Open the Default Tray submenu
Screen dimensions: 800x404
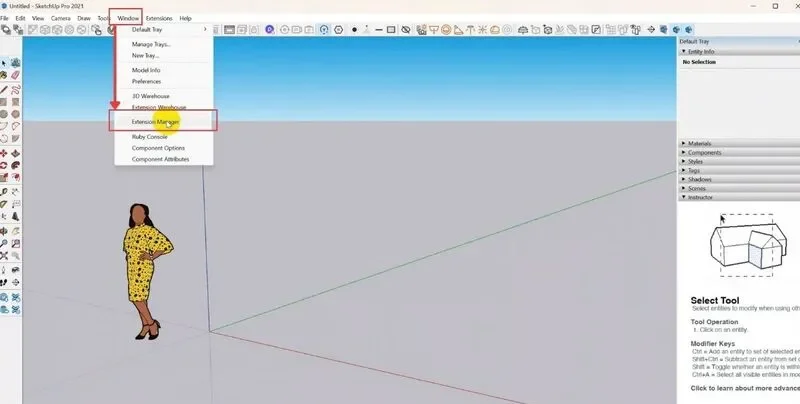pyautogui.click(x=164, y=30)
